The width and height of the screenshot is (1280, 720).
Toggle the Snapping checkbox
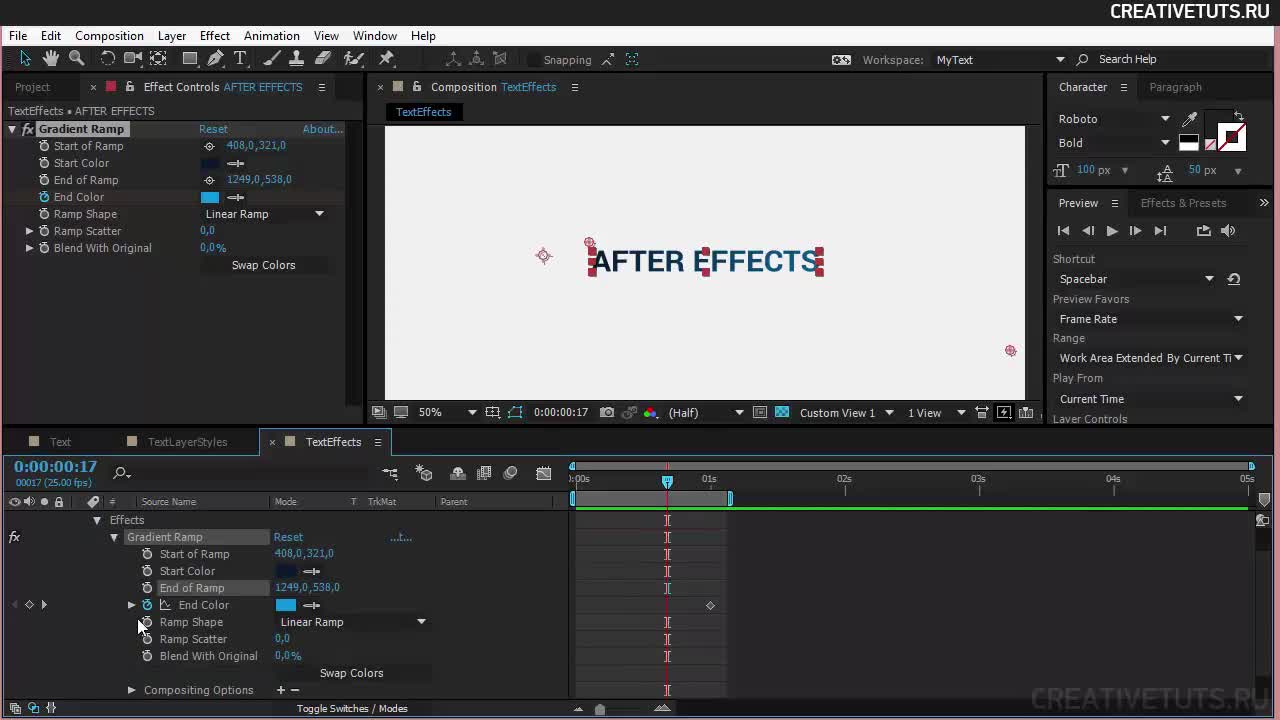[534, 60]
